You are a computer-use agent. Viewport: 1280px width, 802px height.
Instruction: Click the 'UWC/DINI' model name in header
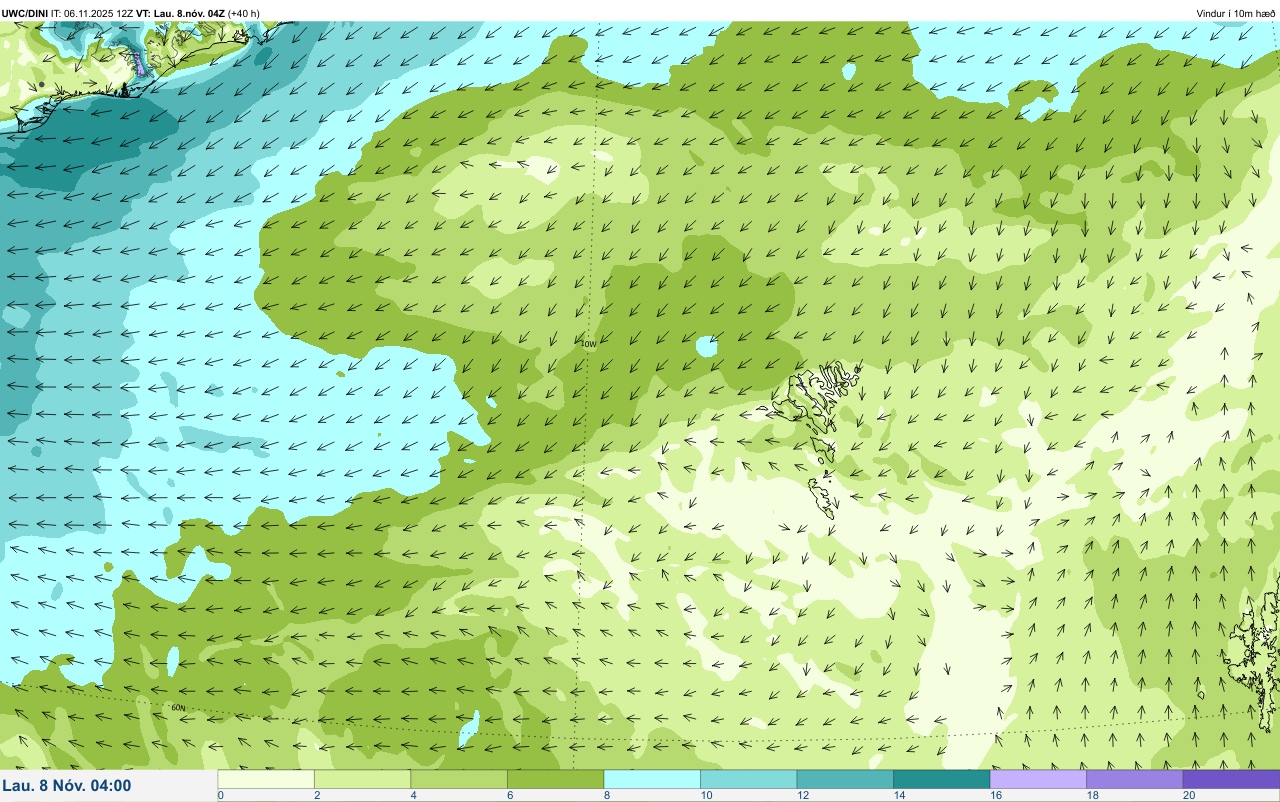[25, 13]
